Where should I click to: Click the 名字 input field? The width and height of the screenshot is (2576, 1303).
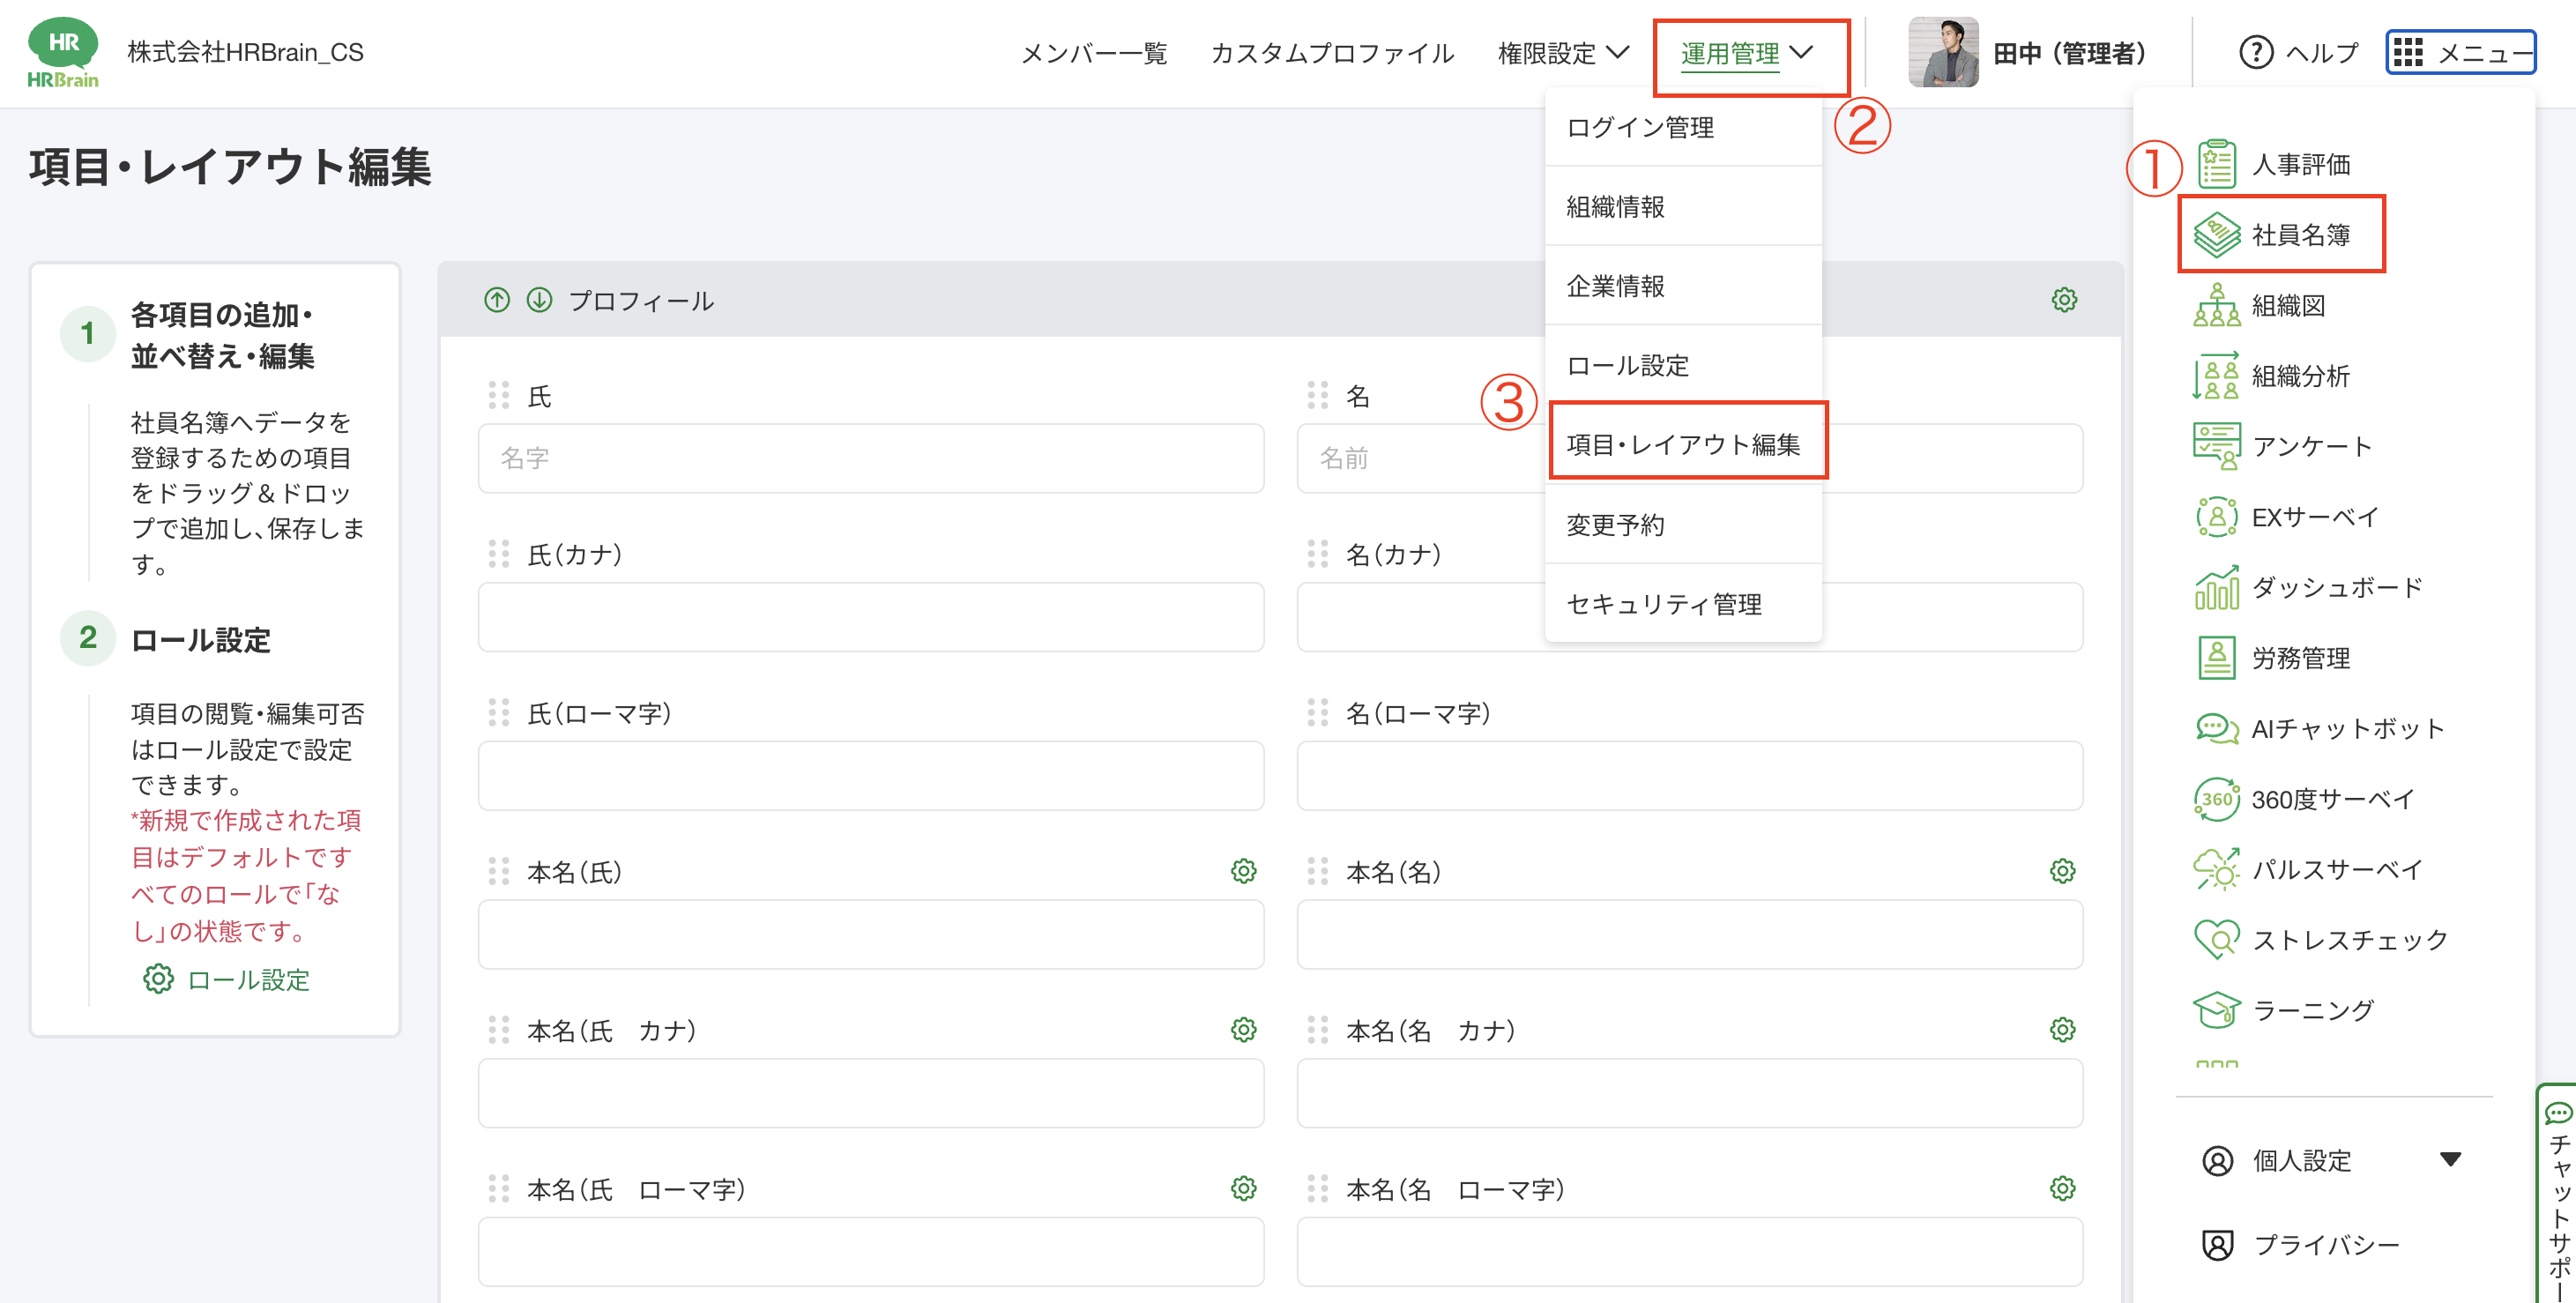coord(872,458)
